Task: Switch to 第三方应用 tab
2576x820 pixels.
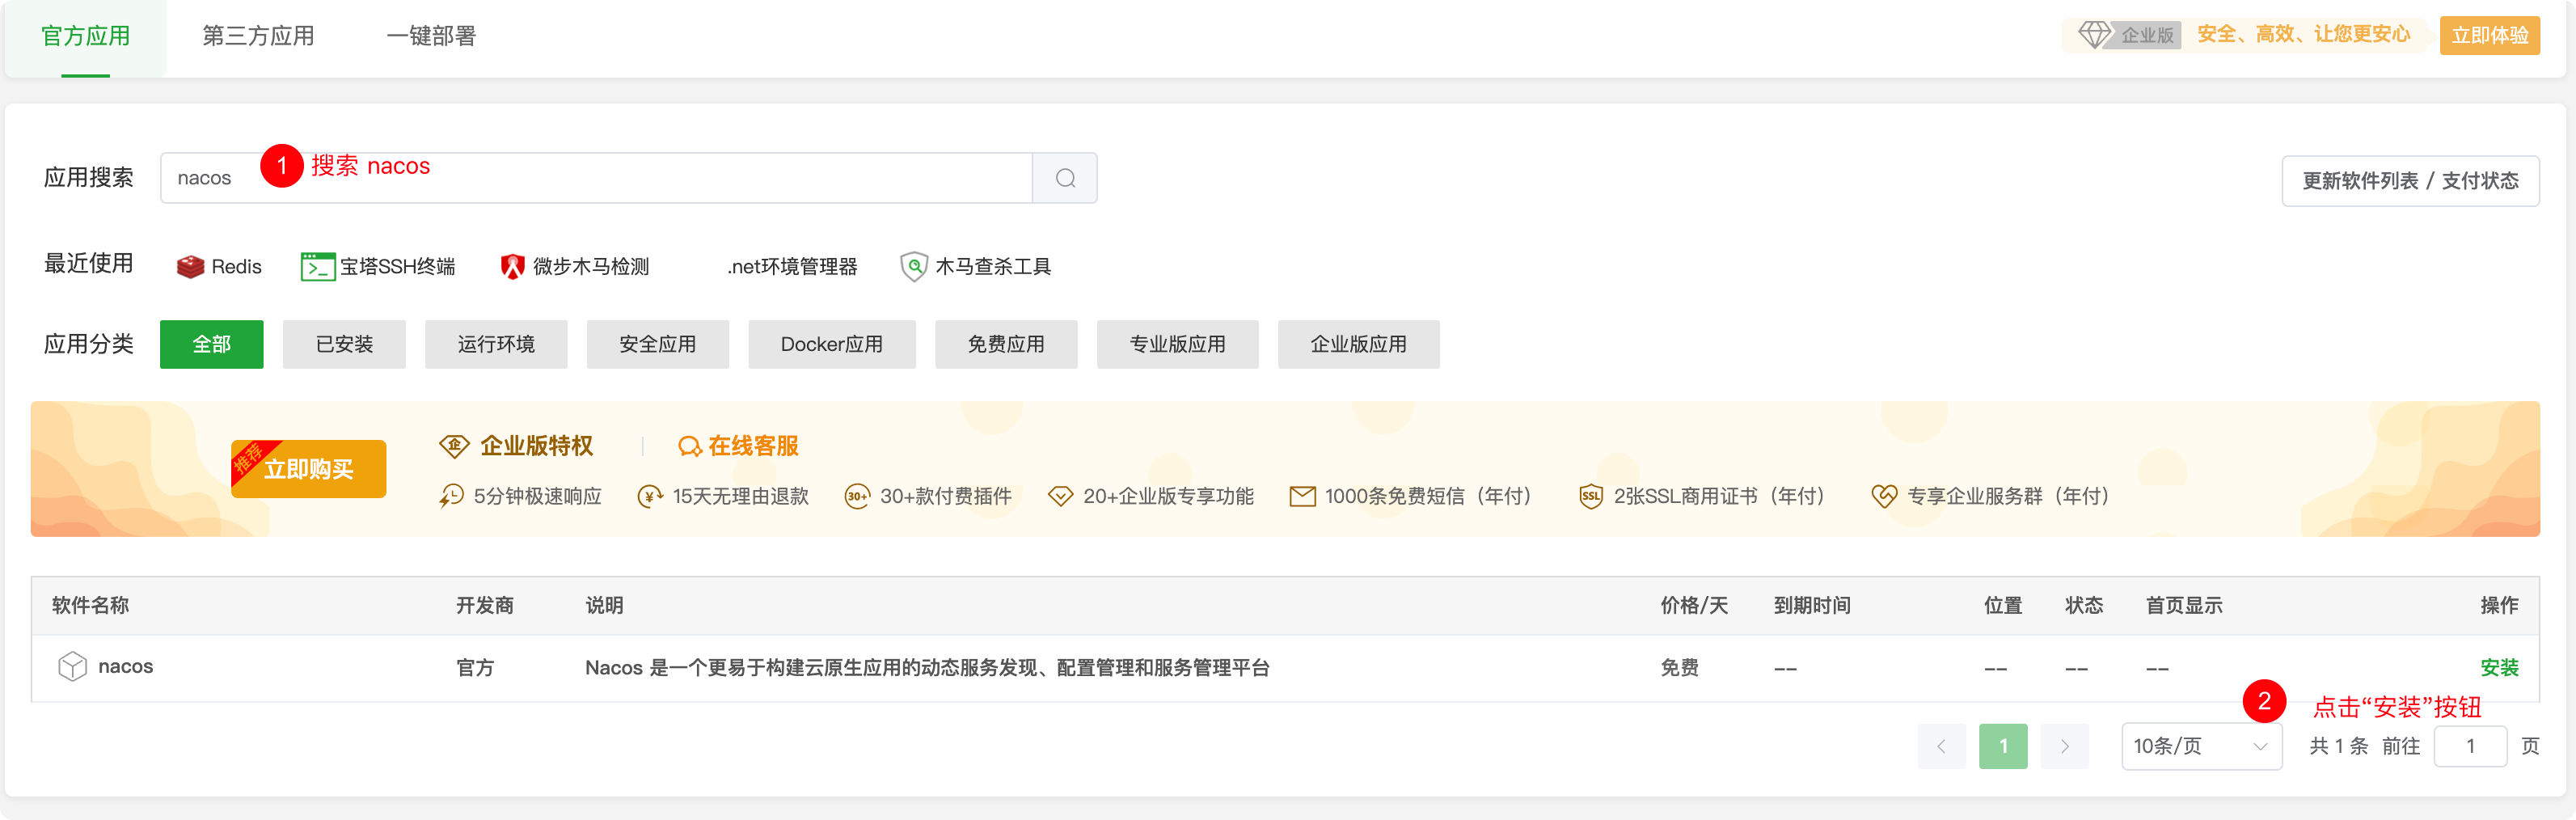Action: pyautogui.click(x=258, y=36)
